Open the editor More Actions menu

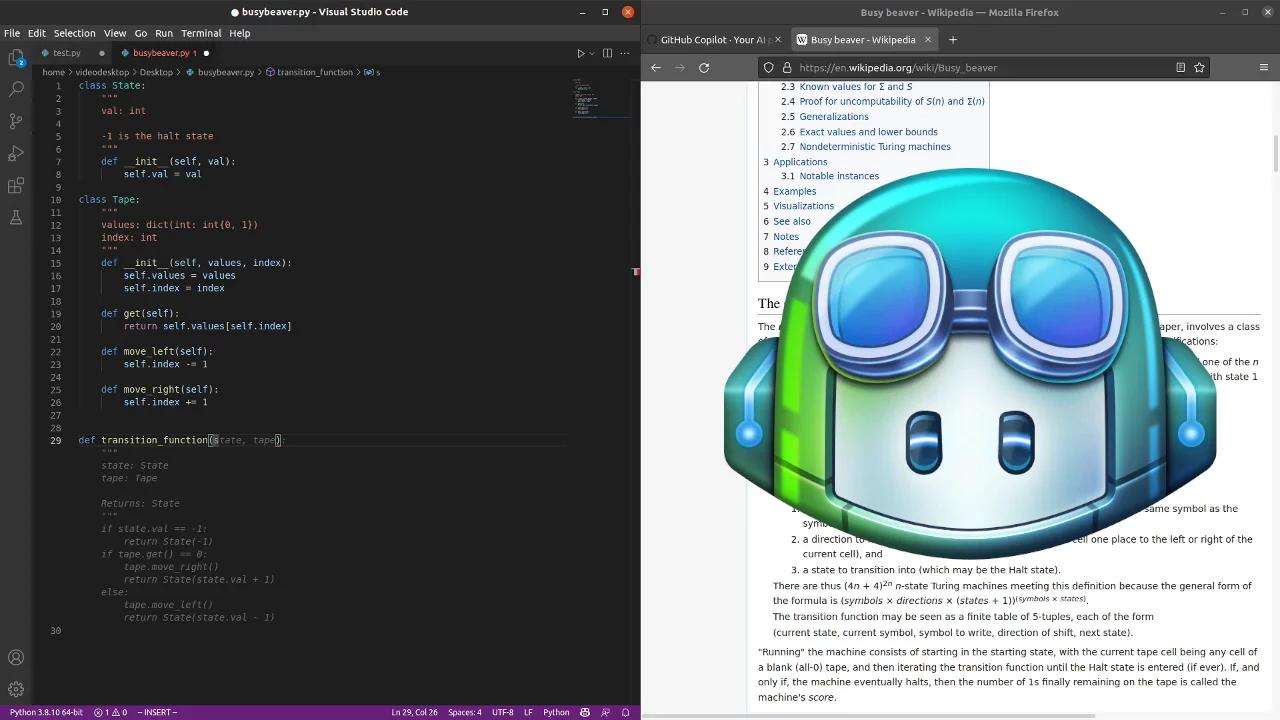625,53
